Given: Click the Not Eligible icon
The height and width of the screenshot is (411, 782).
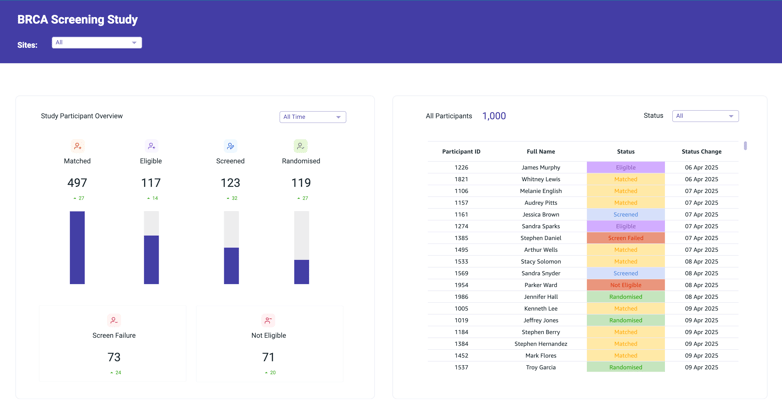Looking at the screenshot, I should pyautogui.click(x=268, y=320).
